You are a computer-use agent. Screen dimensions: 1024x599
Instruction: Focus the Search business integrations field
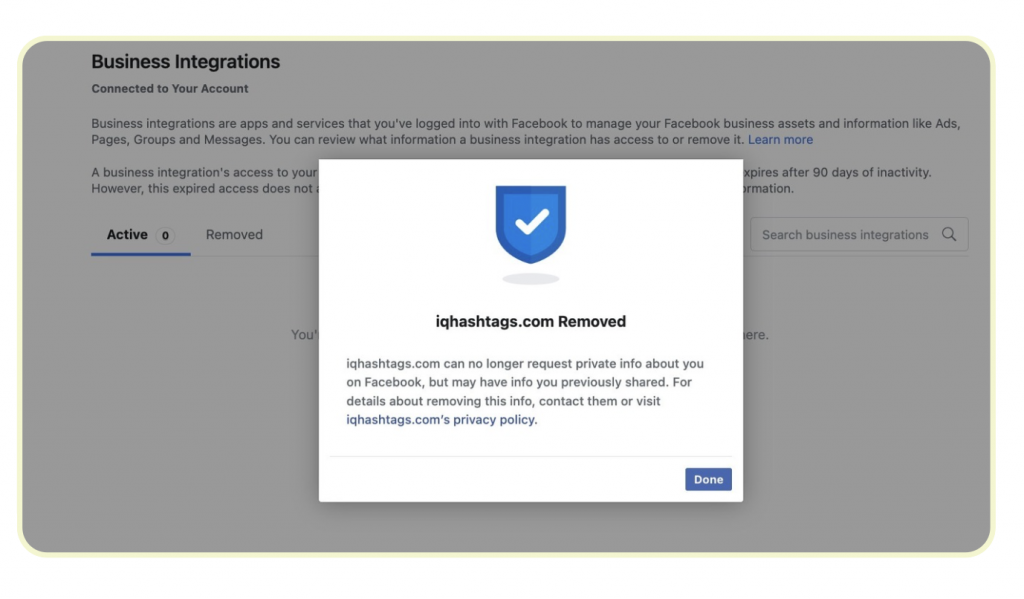point(844,235)
